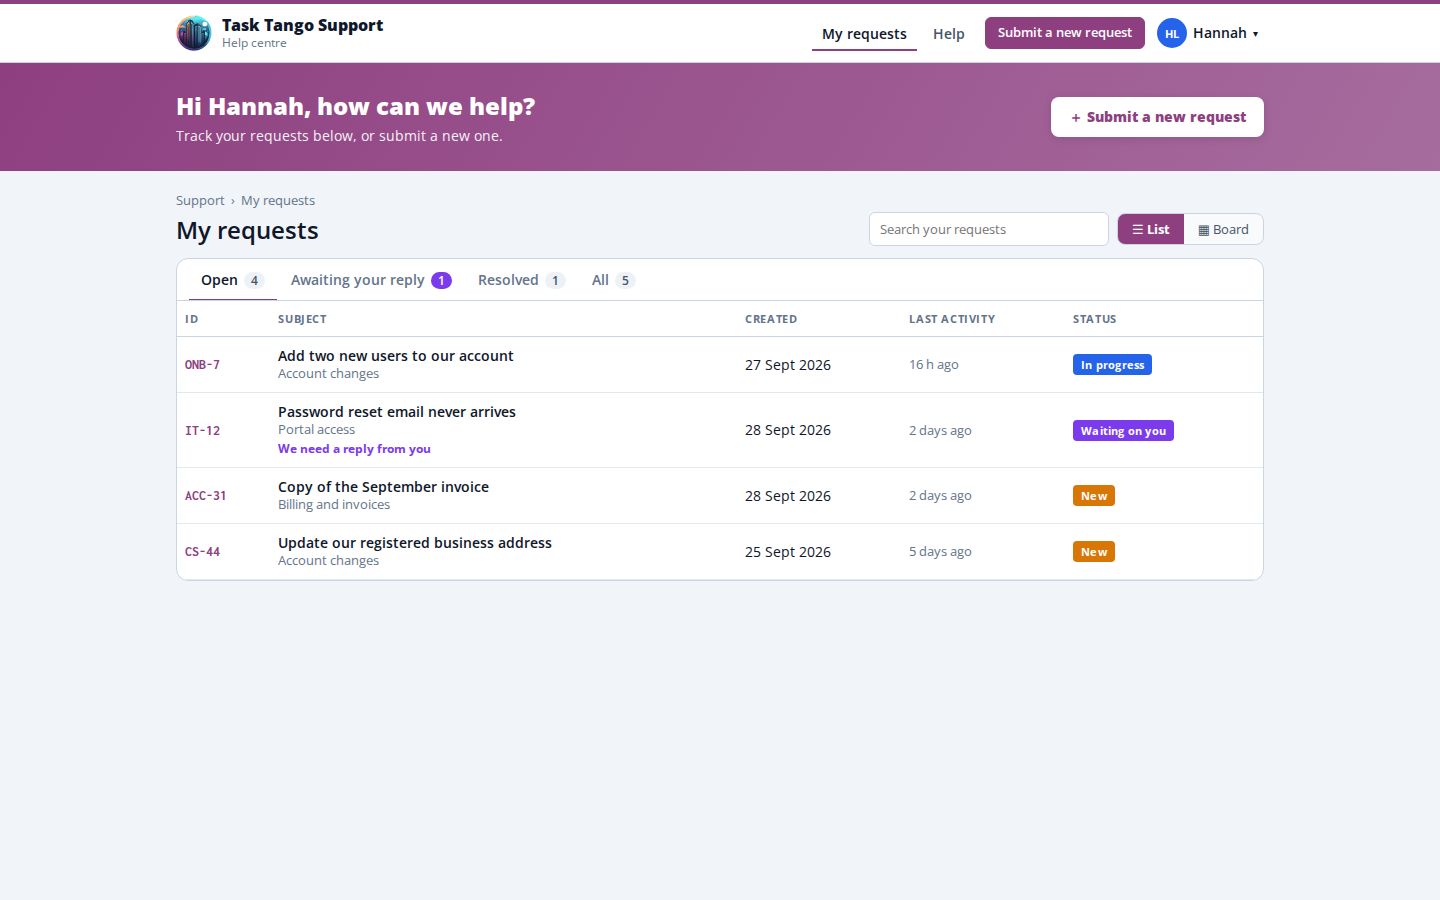This screenshot has height=900, width=1440.
Task: Click the In progress status badge
Action: pos(1112,365)
